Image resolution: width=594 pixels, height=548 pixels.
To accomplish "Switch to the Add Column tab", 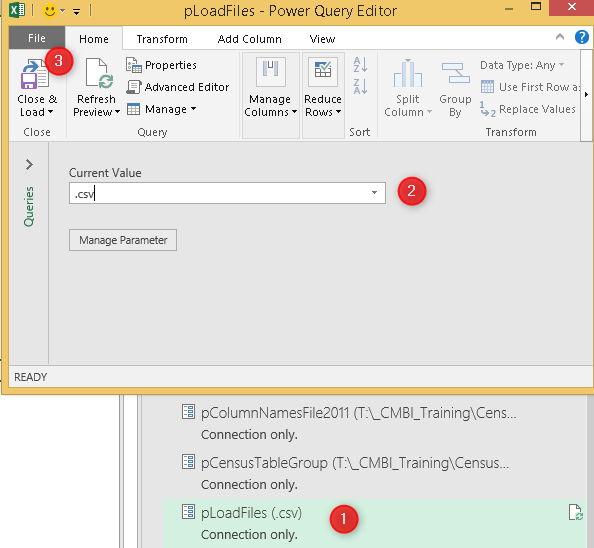I will [249, 39].
